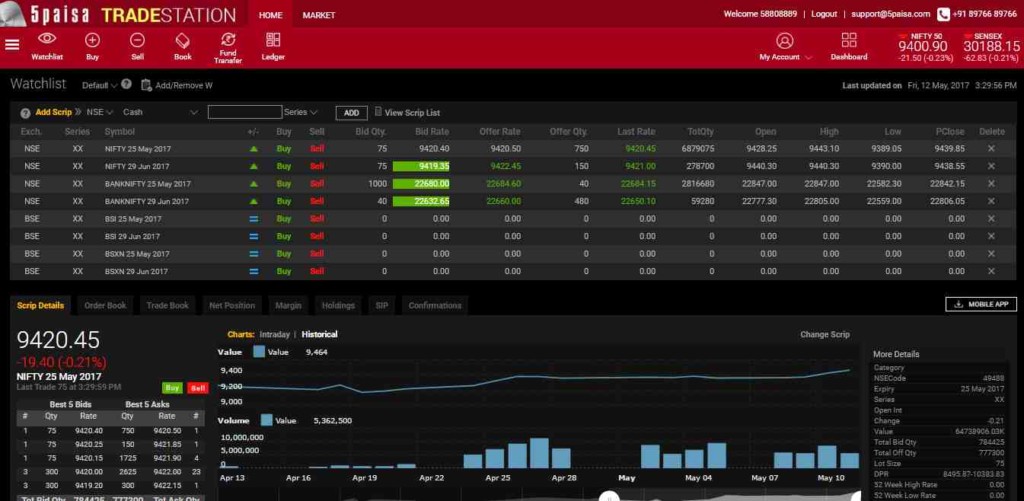Image resolution: width=1024 pixels, height=501 pixels.
Task: Delete the BANKNIFTY 25 May 2017 row
Action: 991,184
